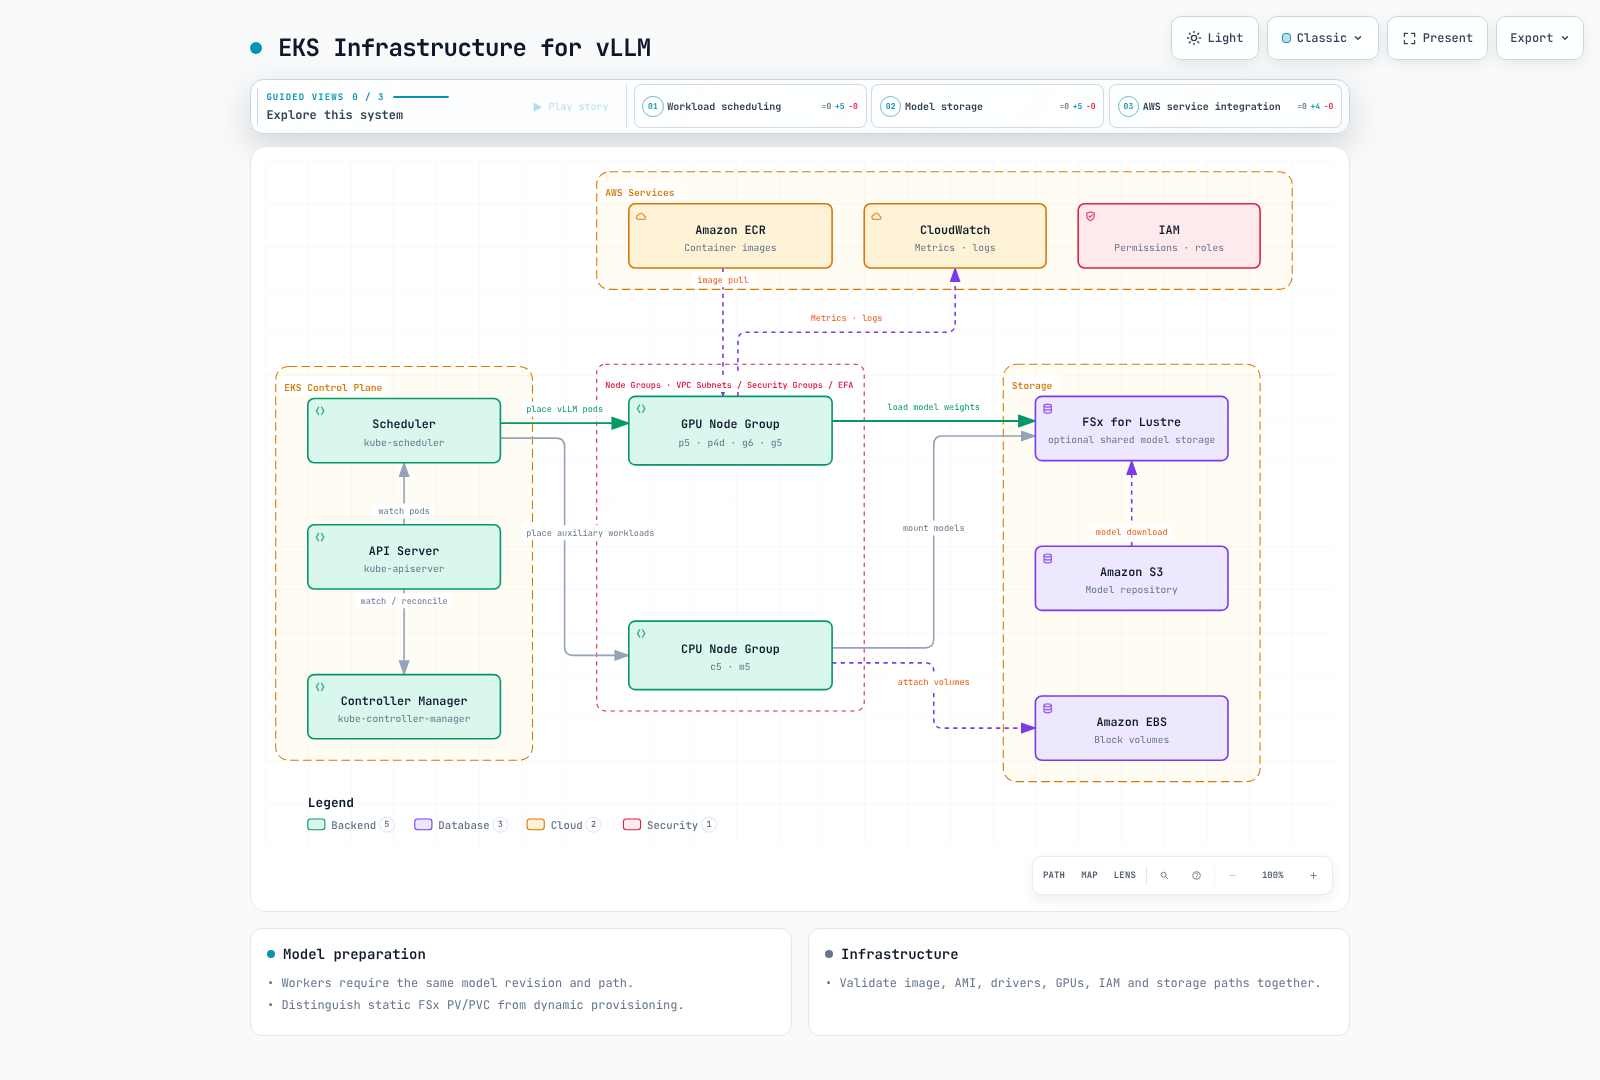Select the CPU Node Group node

730,656
